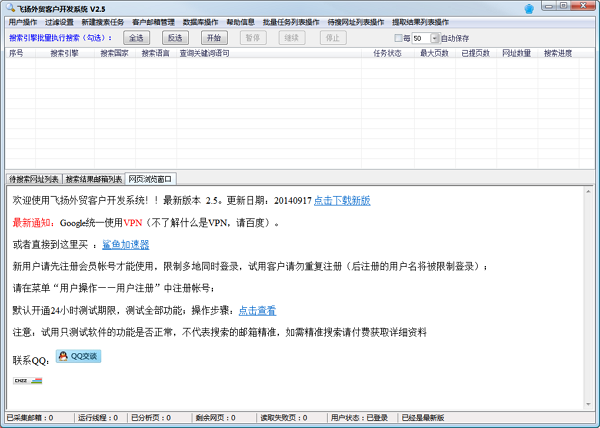Open the 提取结果列表操作 menu

[x=421, y=22]
